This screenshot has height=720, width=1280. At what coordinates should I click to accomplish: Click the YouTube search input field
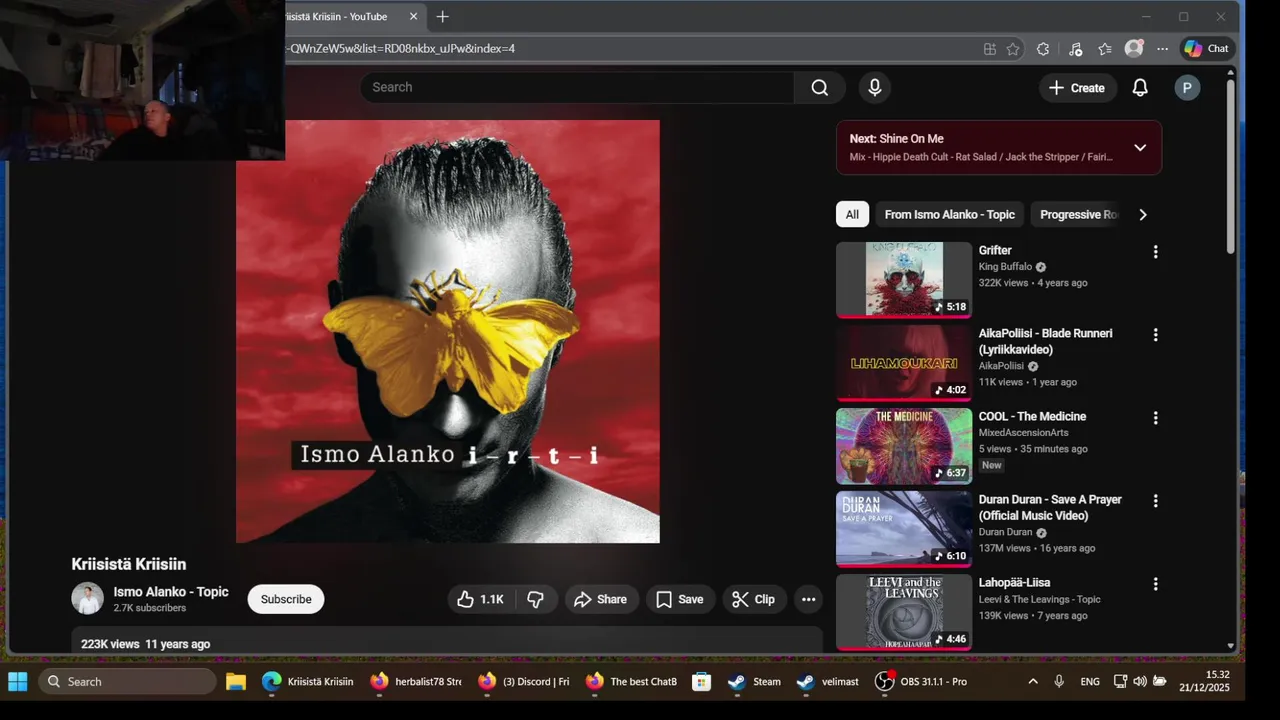577,88
